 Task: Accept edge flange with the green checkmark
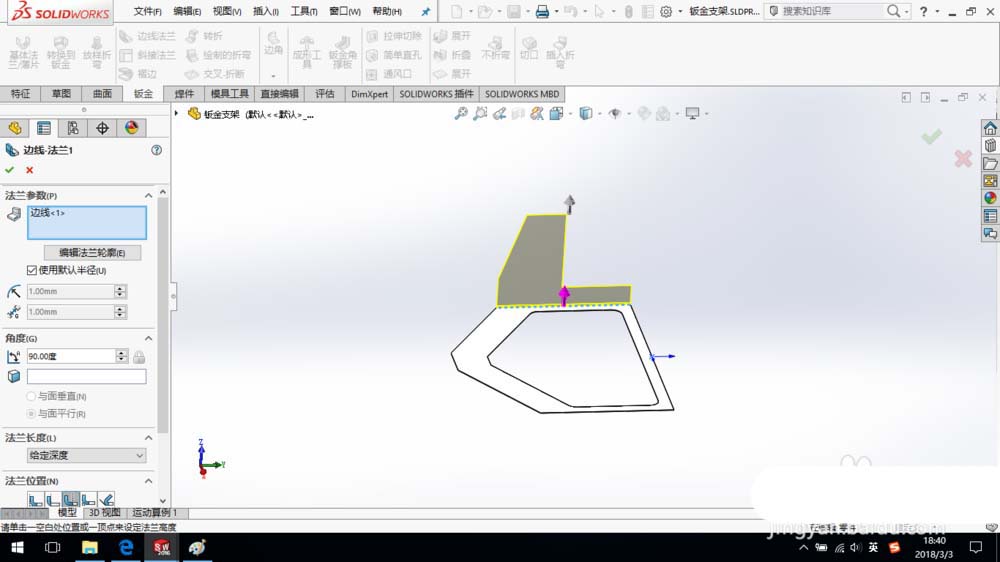point(10,170)
